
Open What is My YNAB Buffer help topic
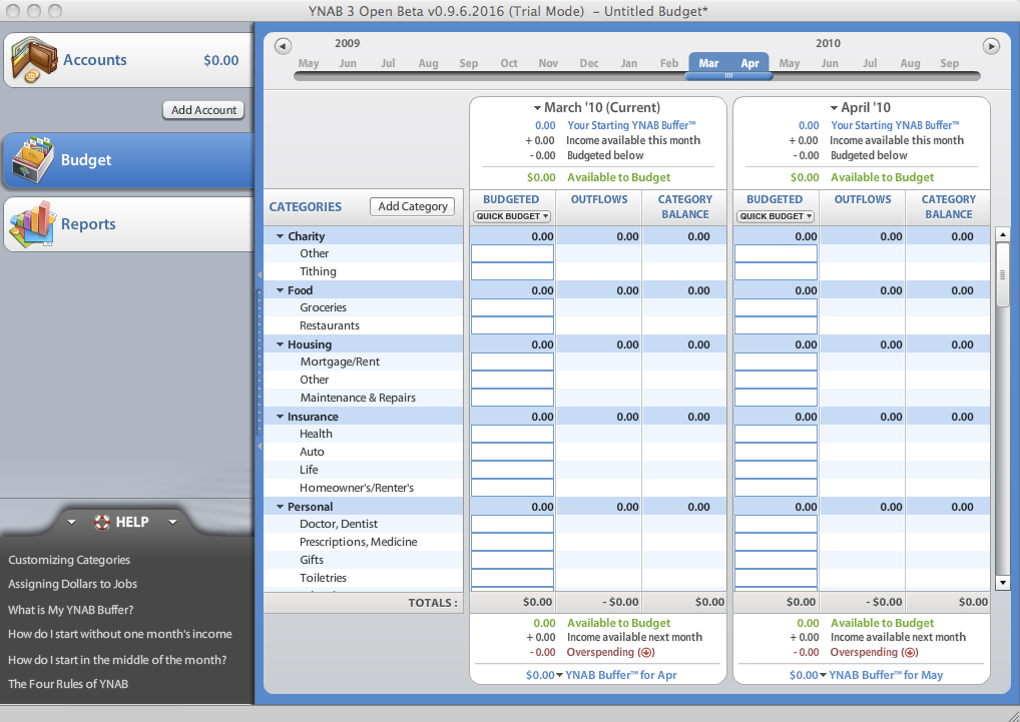tap(70, 610)
